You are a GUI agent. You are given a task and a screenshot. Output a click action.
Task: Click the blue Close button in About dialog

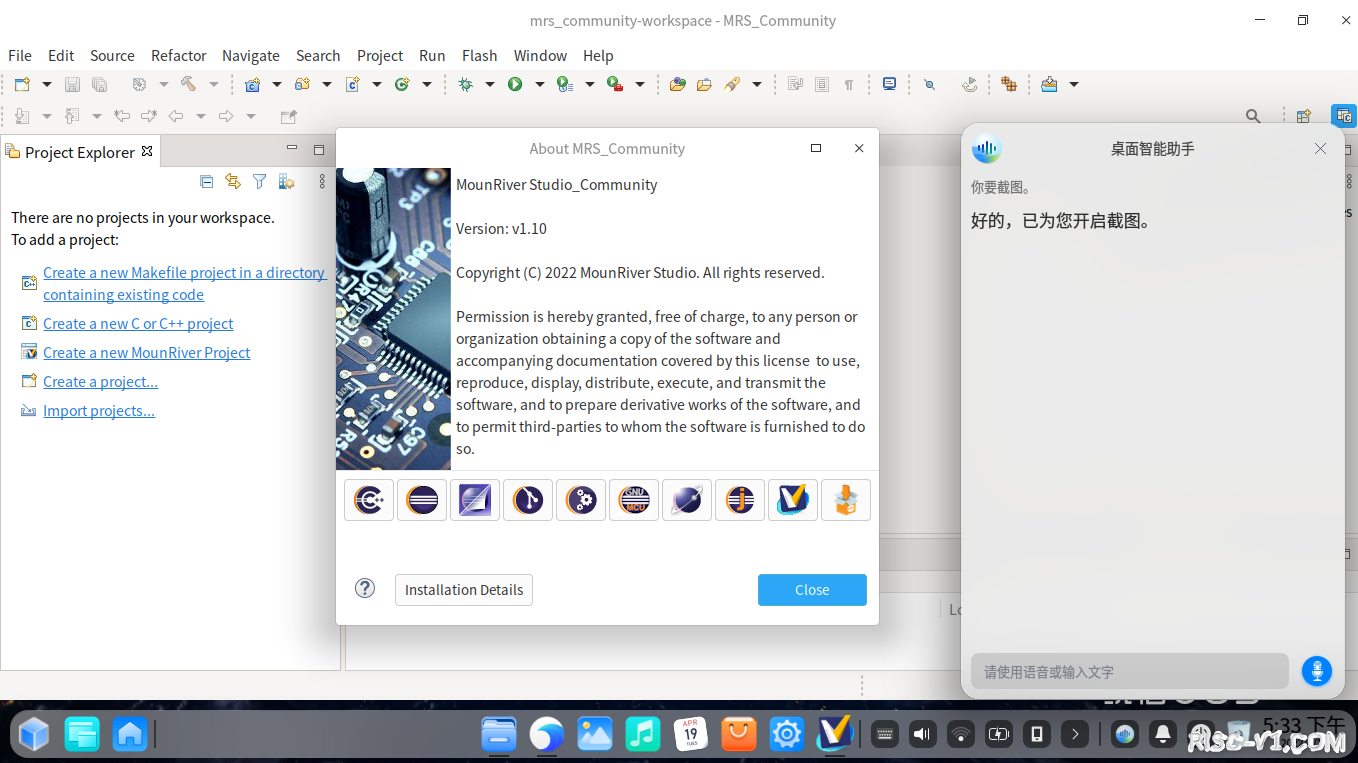point(812,590)
